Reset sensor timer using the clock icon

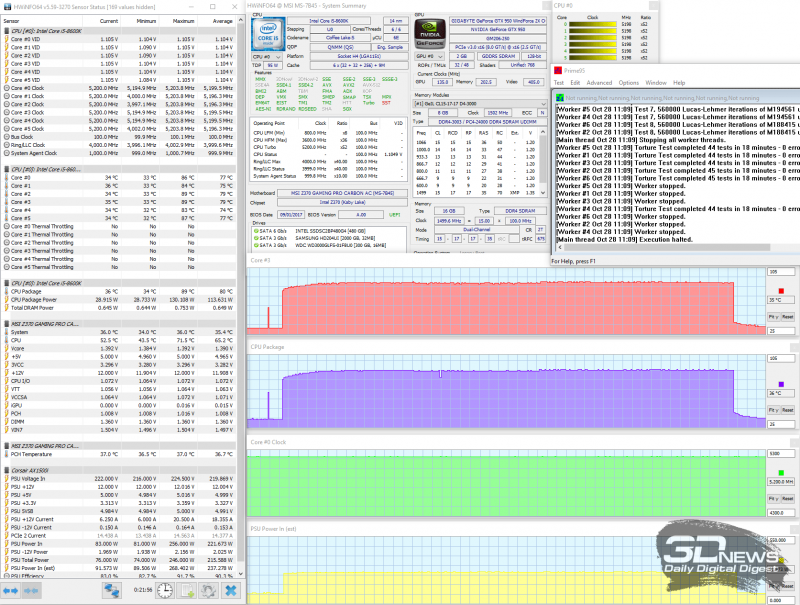[x=165, y=591]
